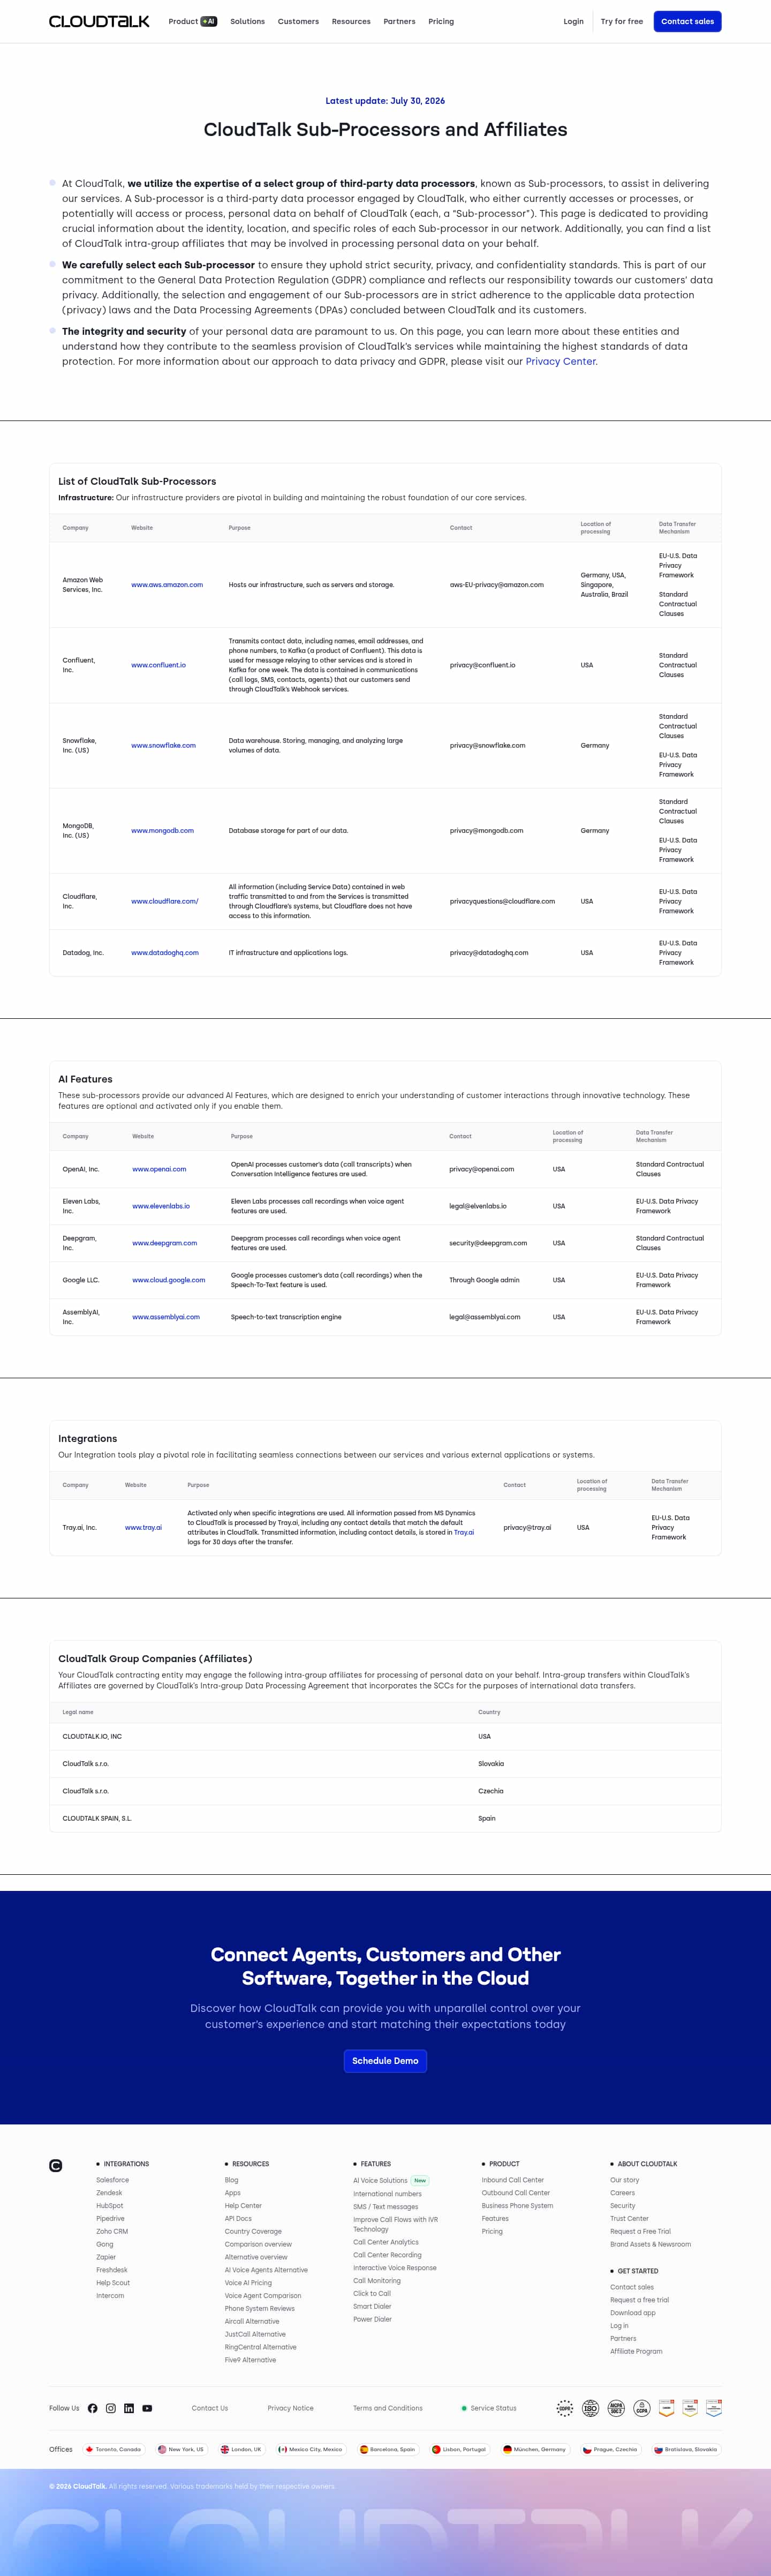Open the Product menu in navigation
The image size is (771, 2576).
192,21
